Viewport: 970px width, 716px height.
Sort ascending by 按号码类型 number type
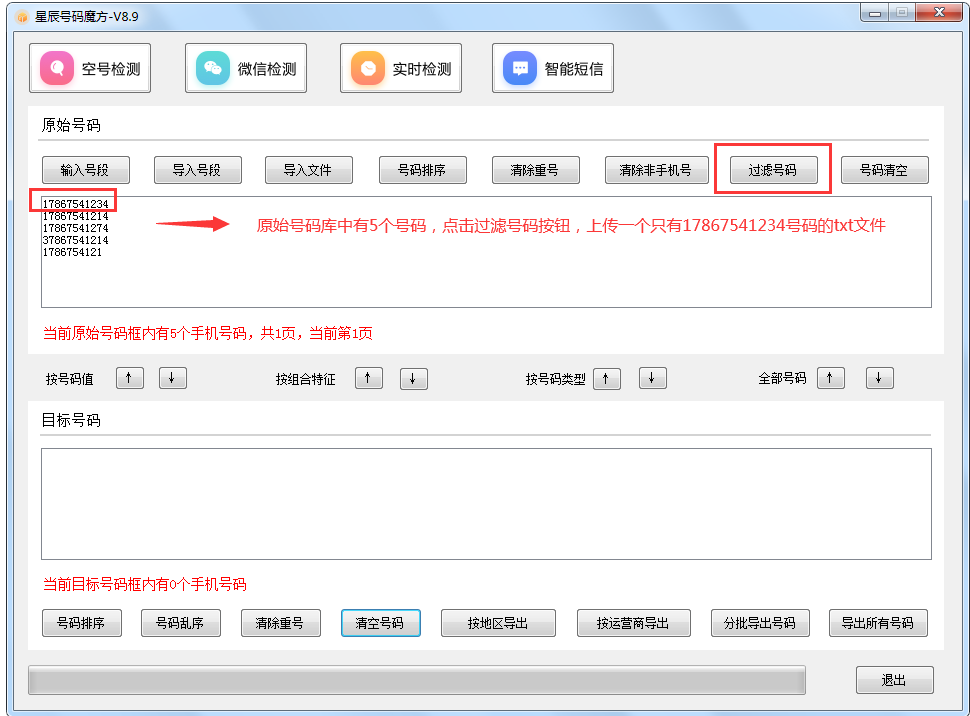[x=607, y=378]
